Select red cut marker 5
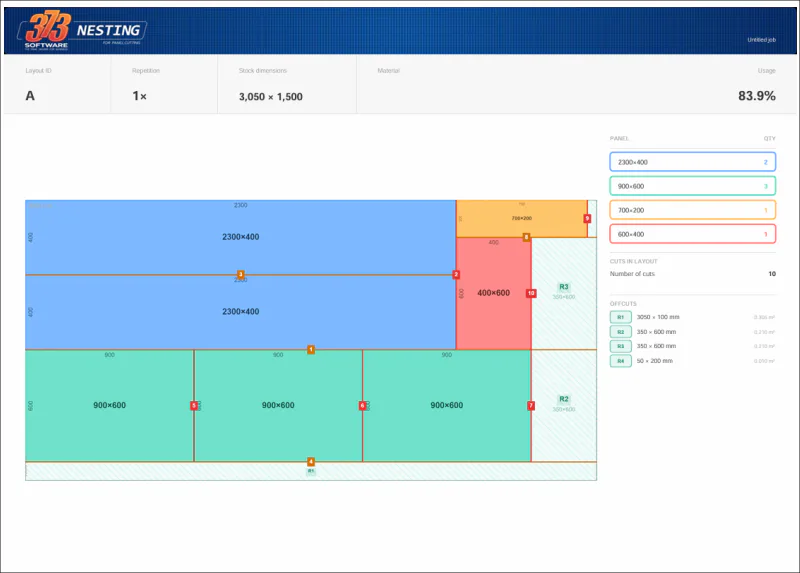The width and height of the screenshot is (800, 573). 194,406
